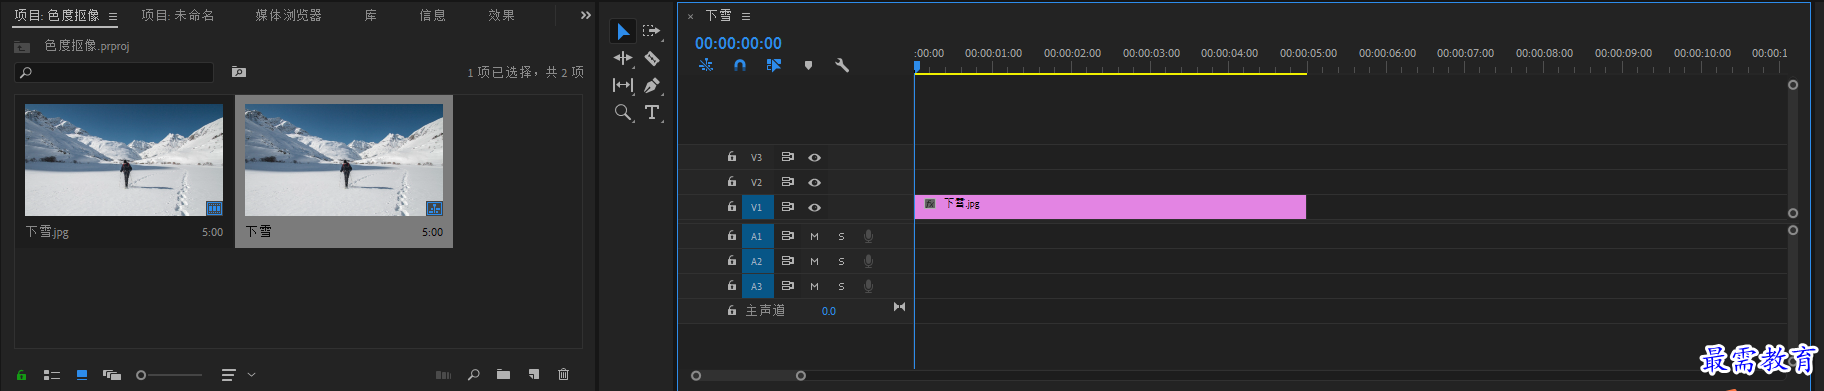Mute audio track A1

(x=814, y=236)
